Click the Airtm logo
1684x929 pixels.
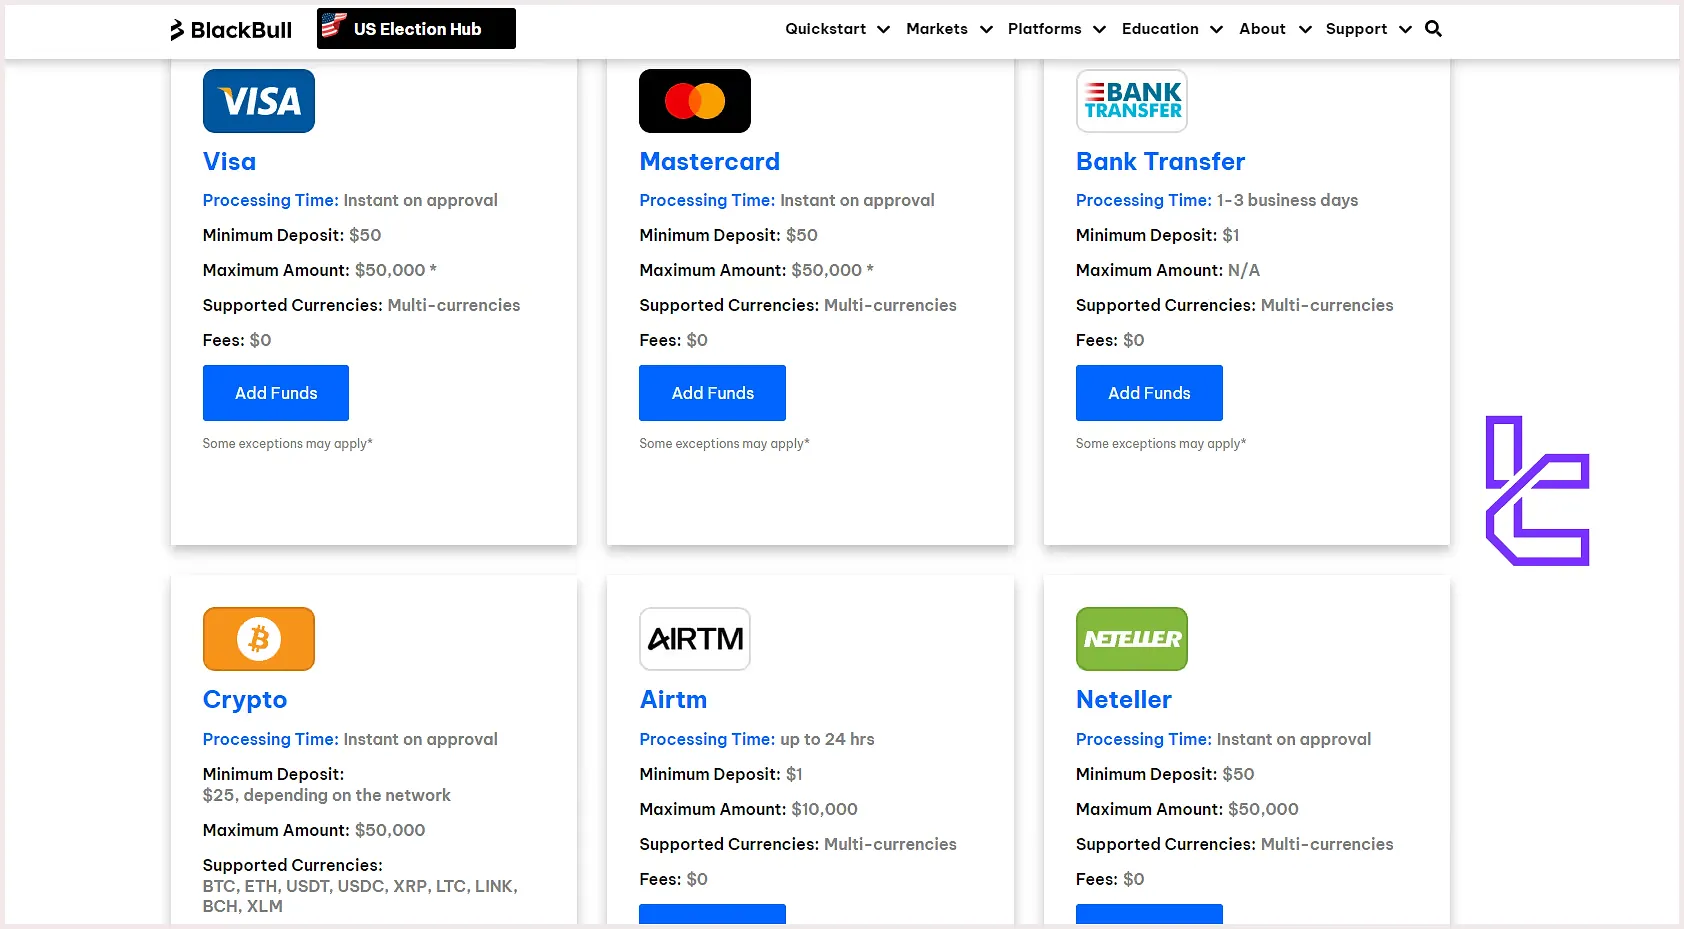(695, 639)
